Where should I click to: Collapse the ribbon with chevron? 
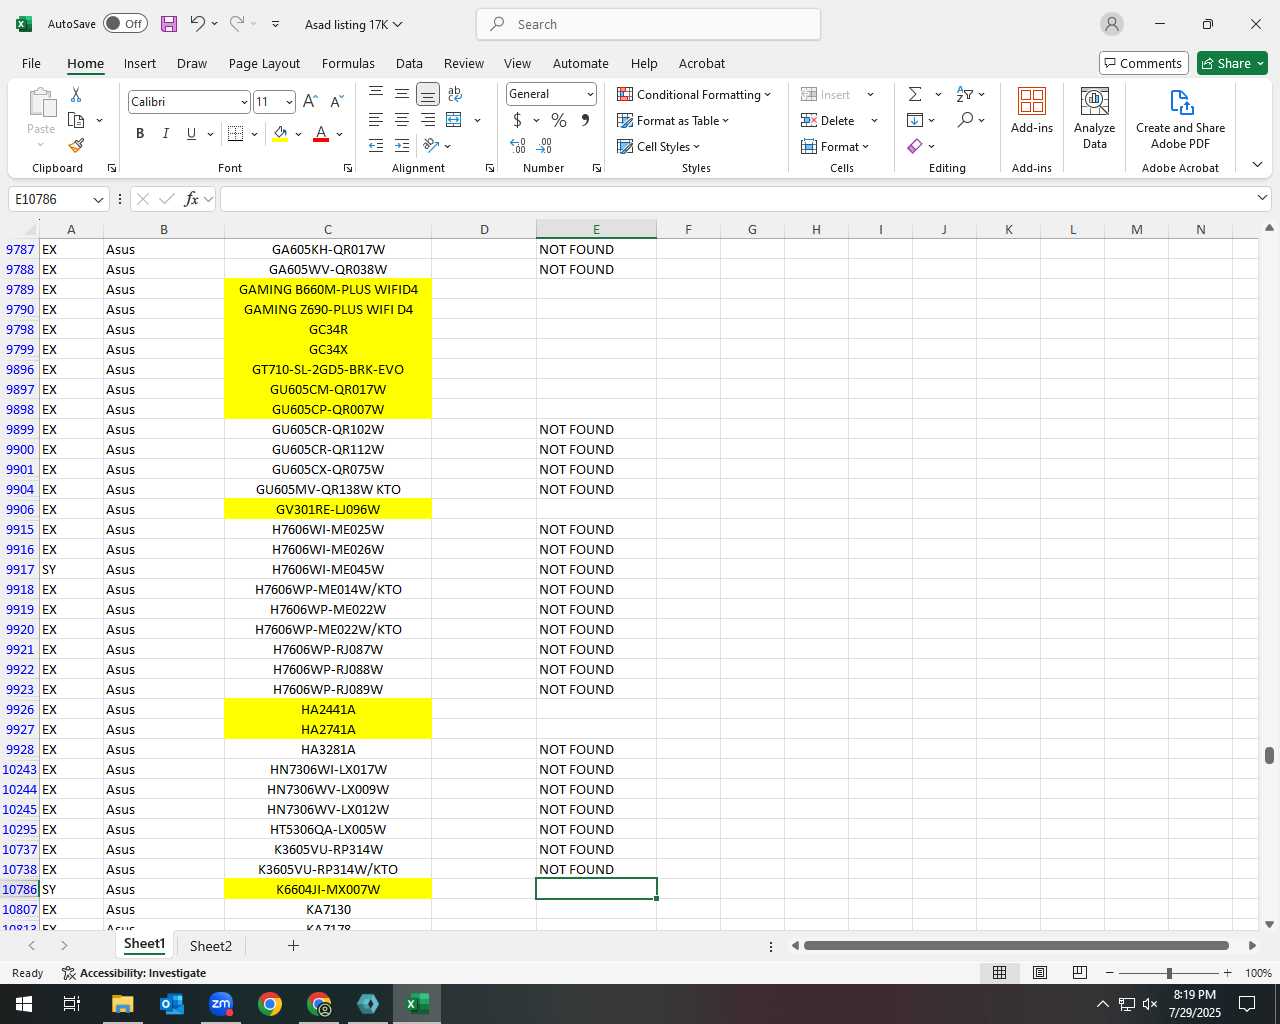pos(1257,164)
